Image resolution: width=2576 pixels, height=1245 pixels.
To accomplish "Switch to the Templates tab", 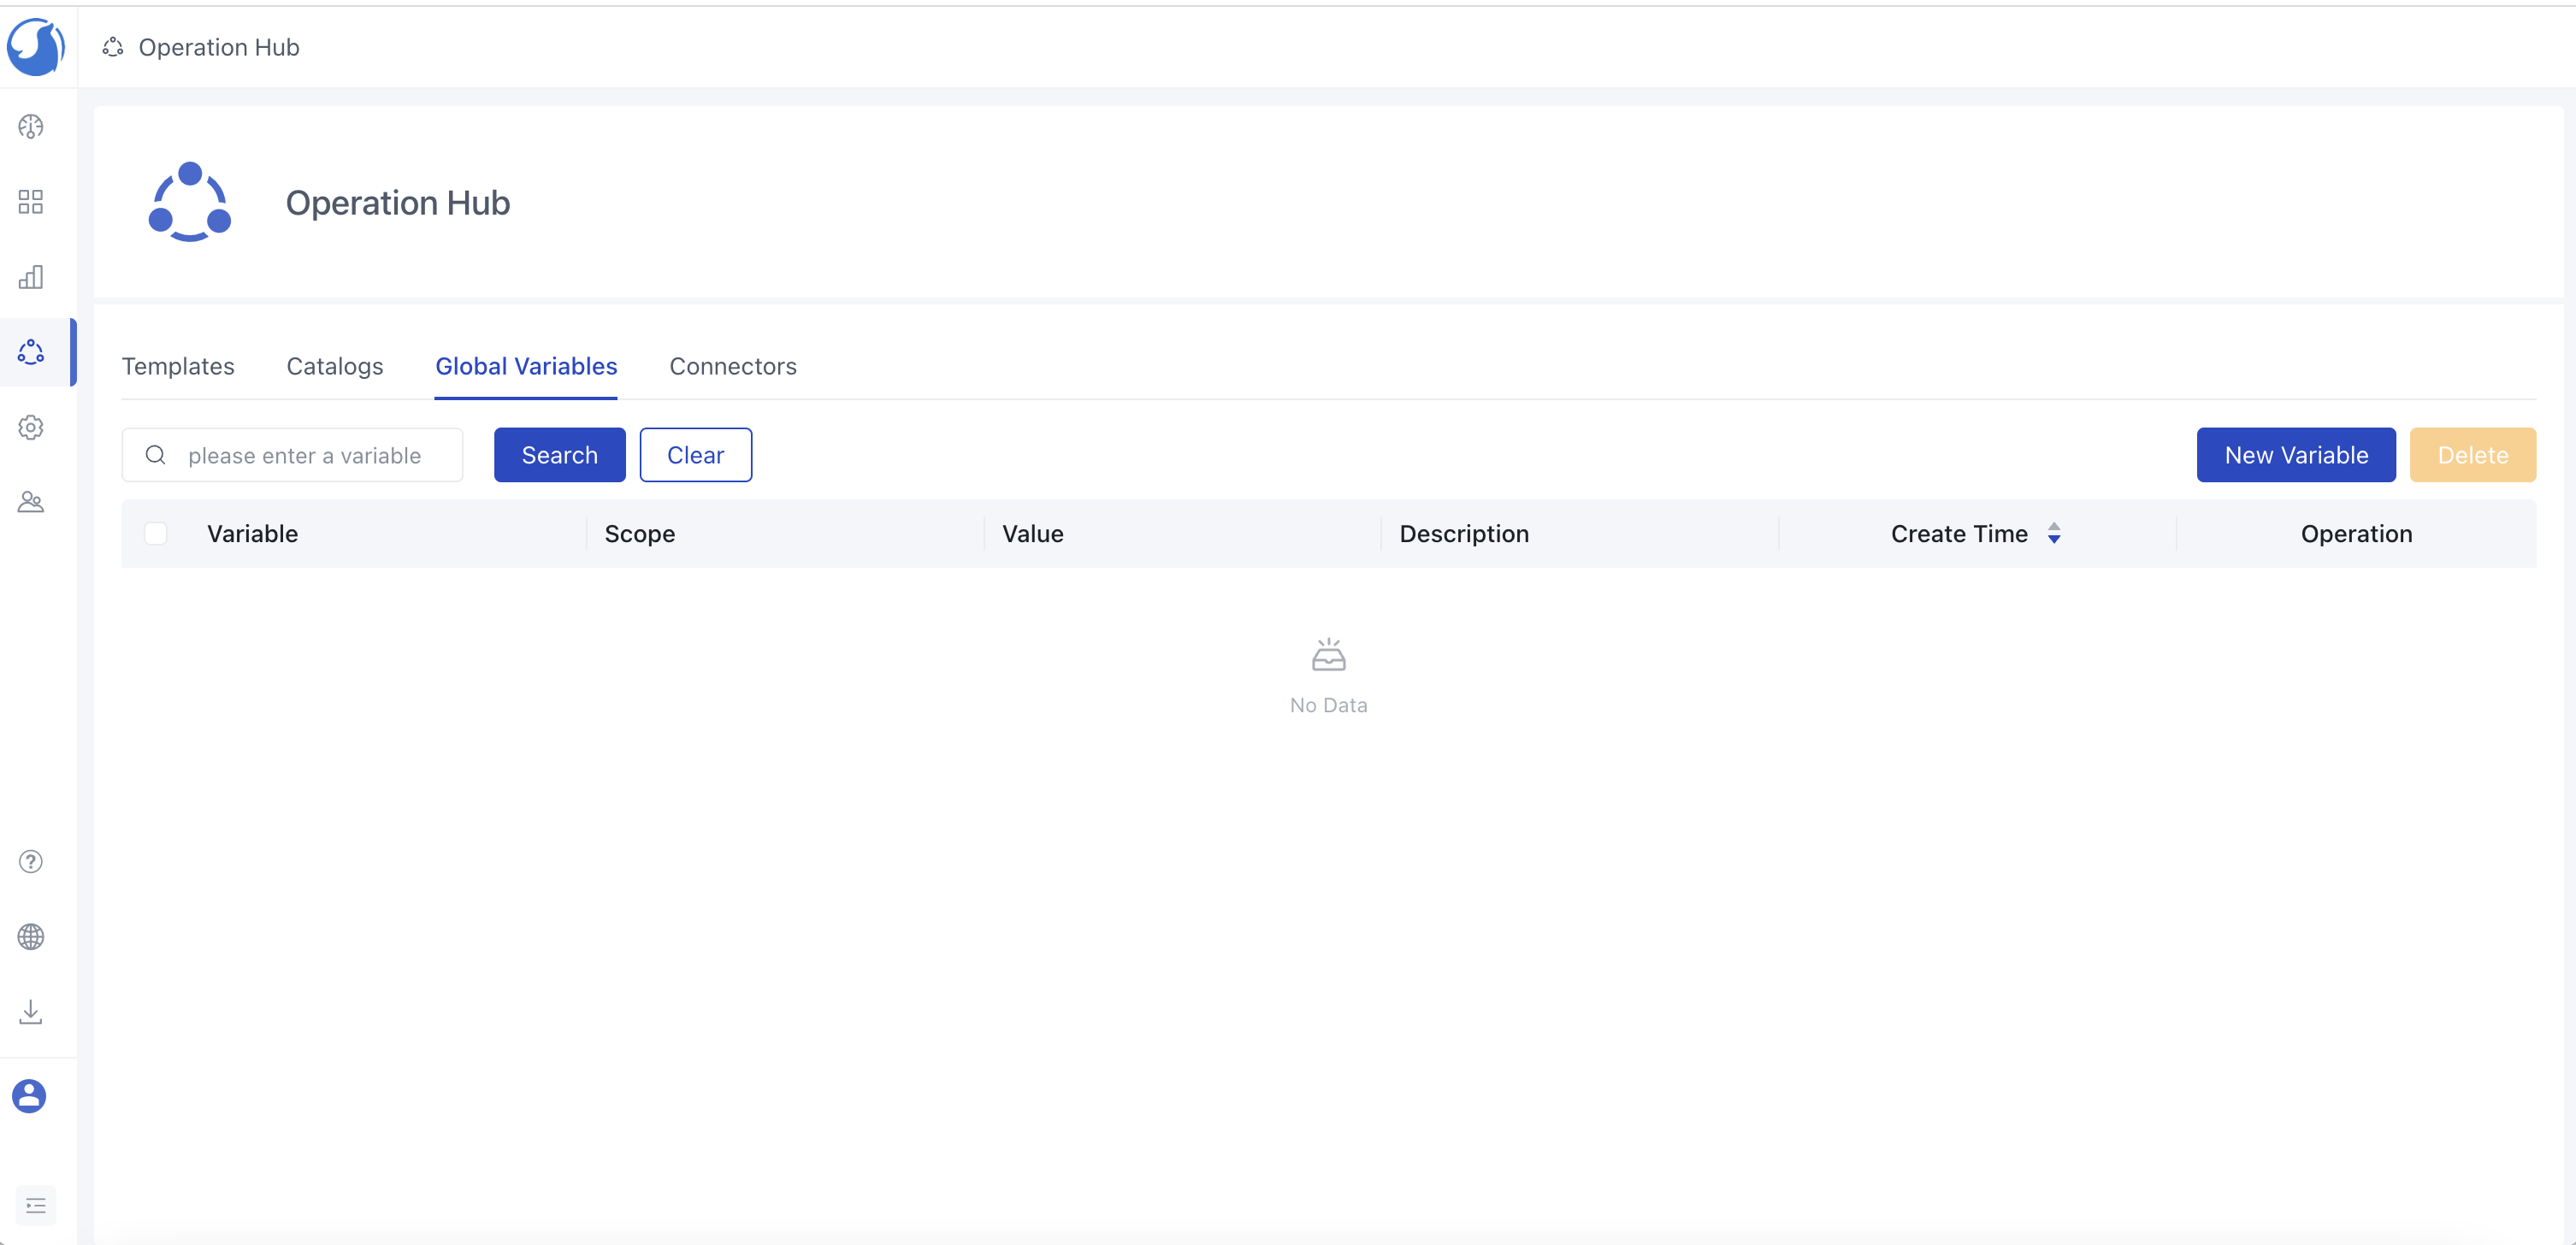I will click(177, 364).
